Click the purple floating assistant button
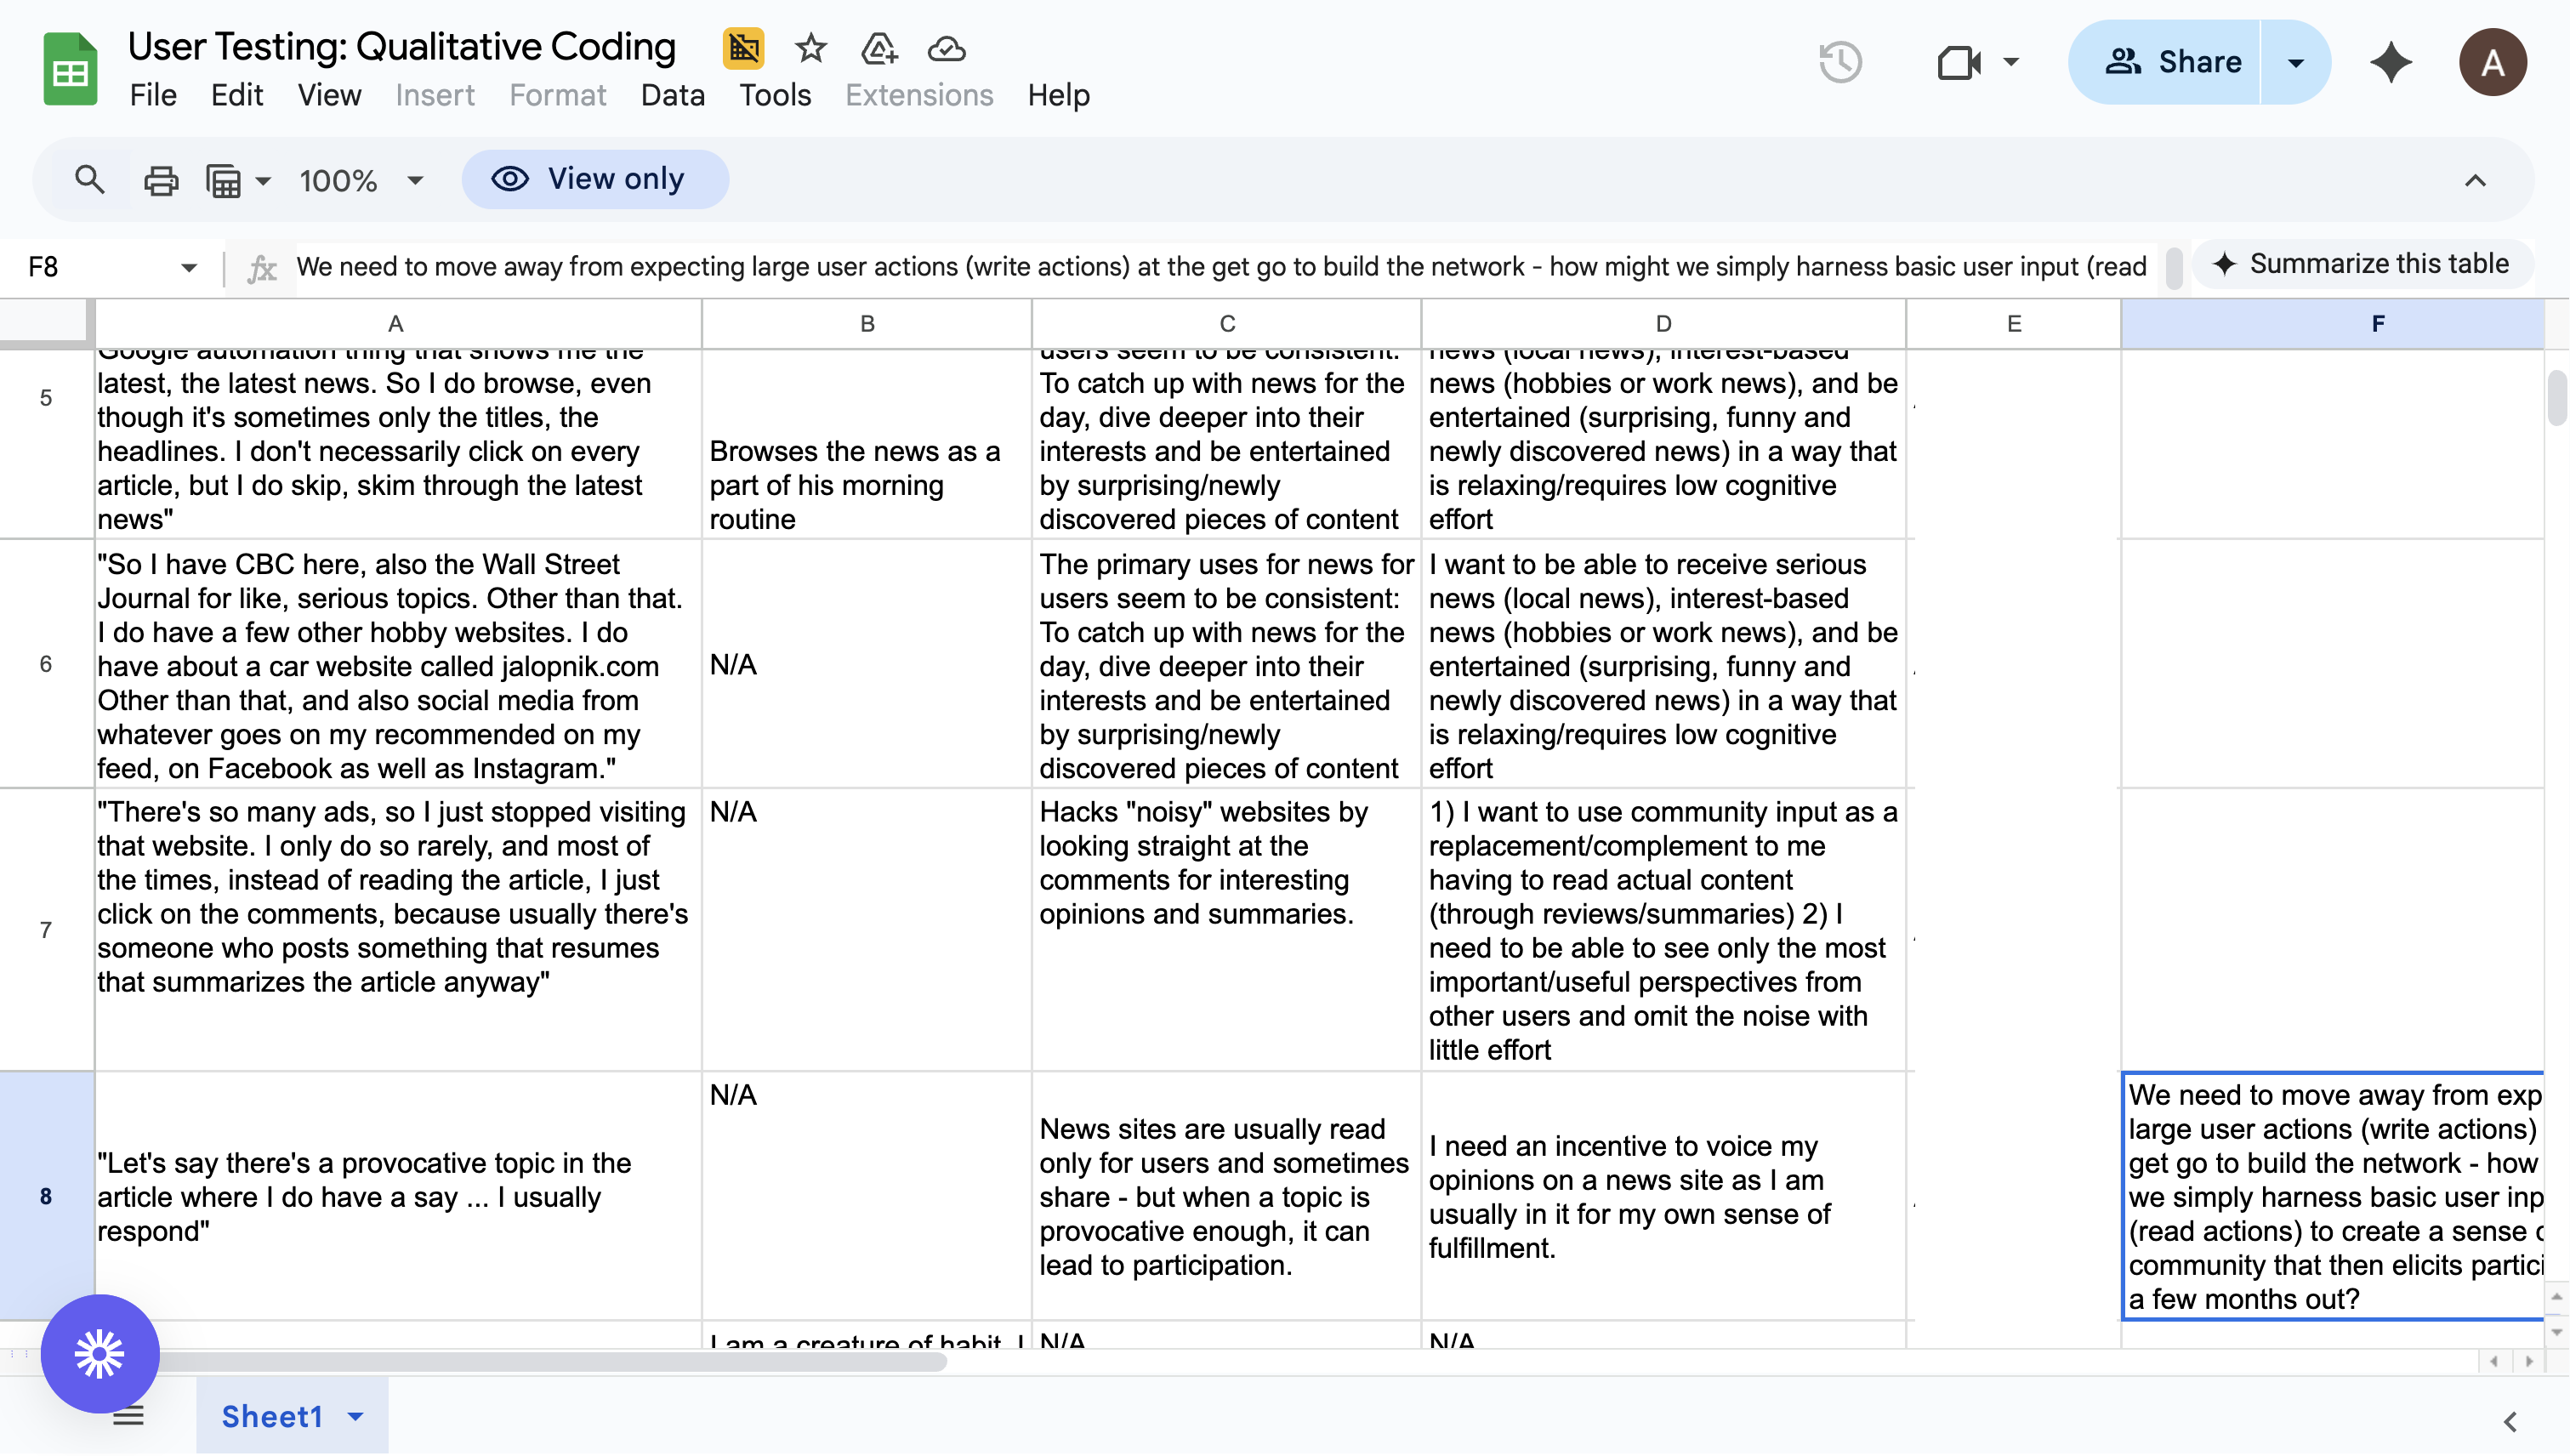Screen dimensions: 2570x1456 (x=100, y=1354)
